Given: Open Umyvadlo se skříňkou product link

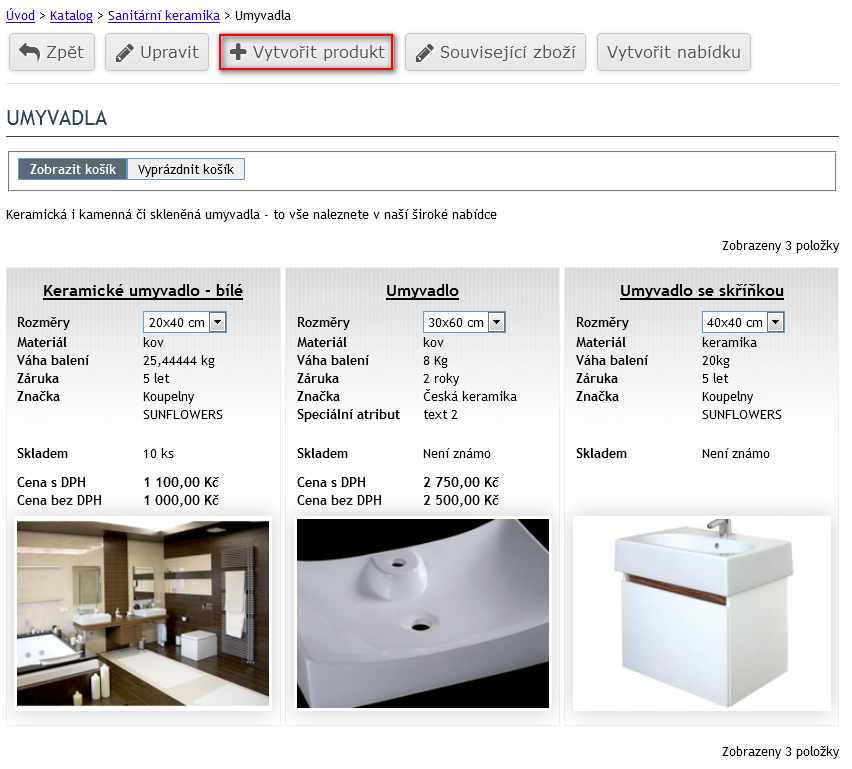Looking at the screenshot, I should click(701, 291).
